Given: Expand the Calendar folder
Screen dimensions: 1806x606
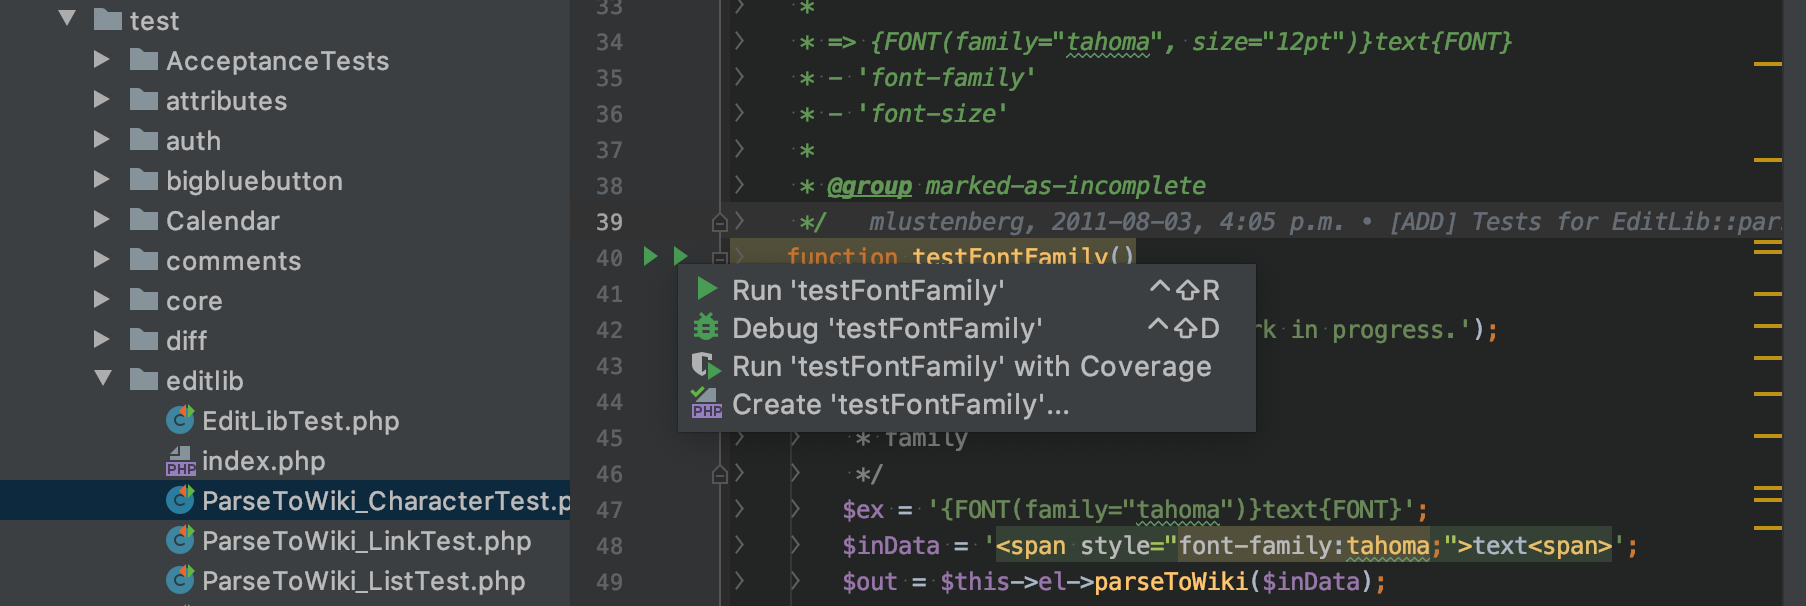Looking at the screenshot, I should tap(101, 219).
